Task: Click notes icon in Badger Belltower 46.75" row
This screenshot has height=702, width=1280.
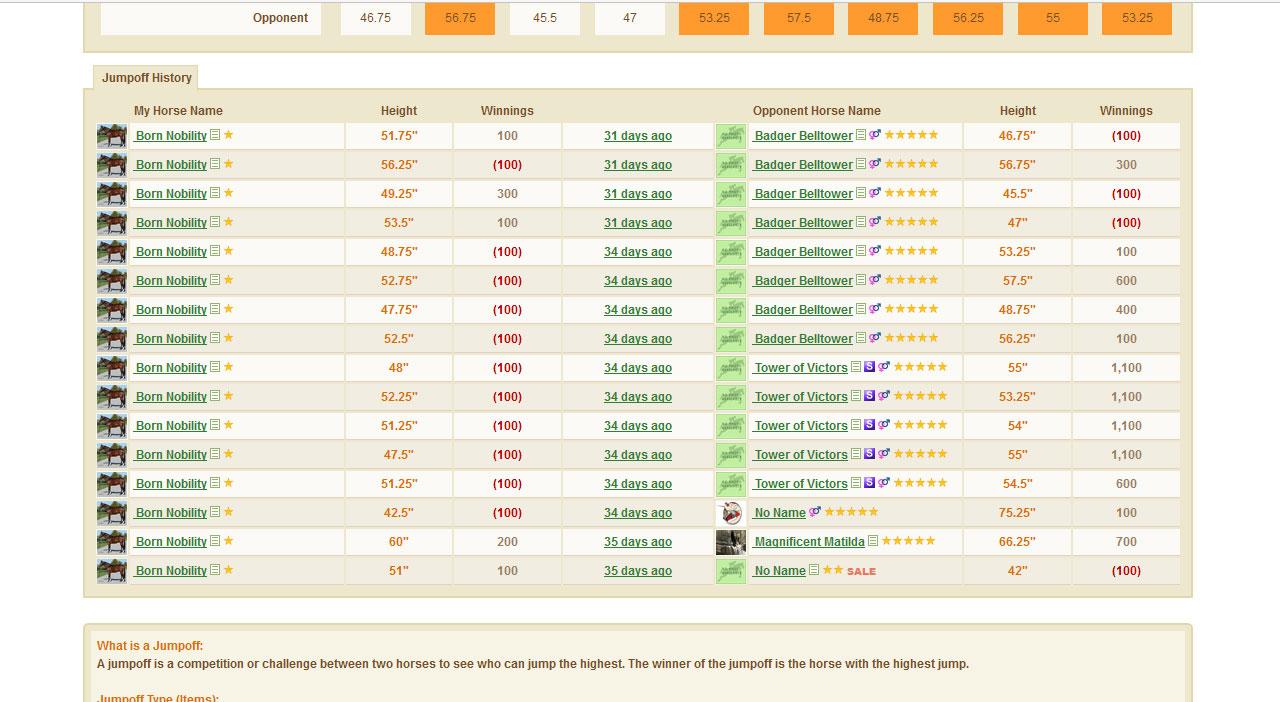Action: pyautogui.click(x=861, y=135)
